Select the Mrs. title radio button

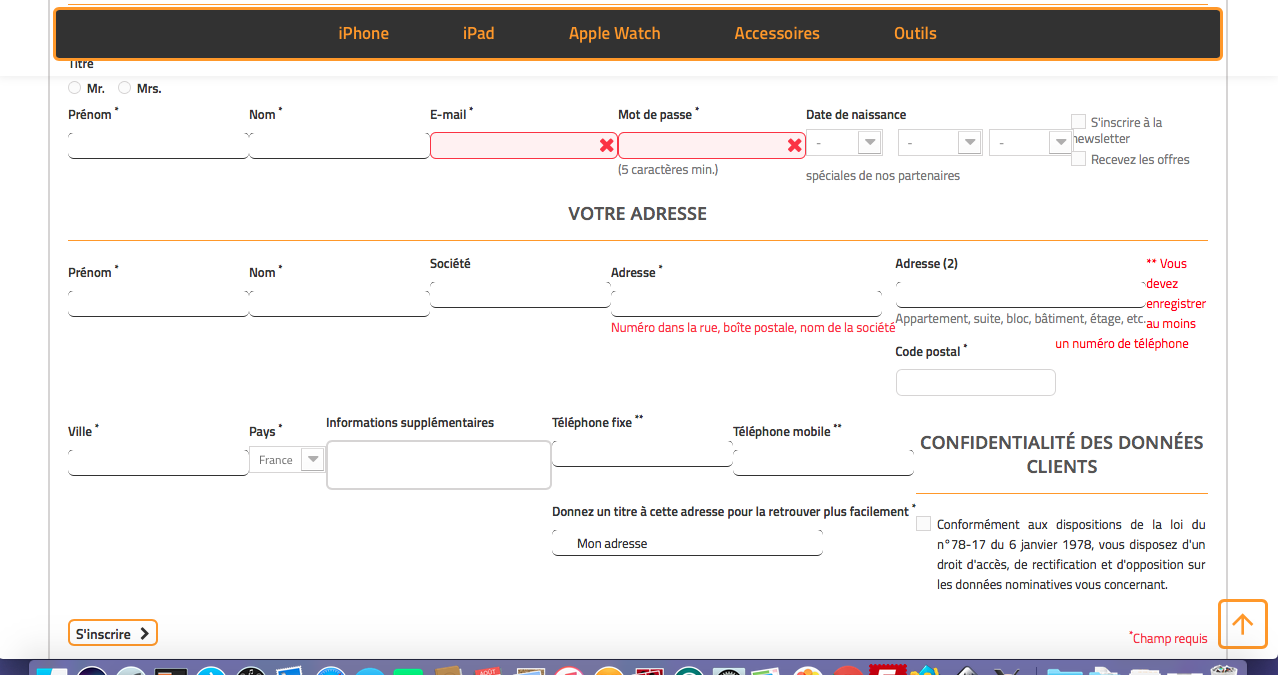pos(125,88)
